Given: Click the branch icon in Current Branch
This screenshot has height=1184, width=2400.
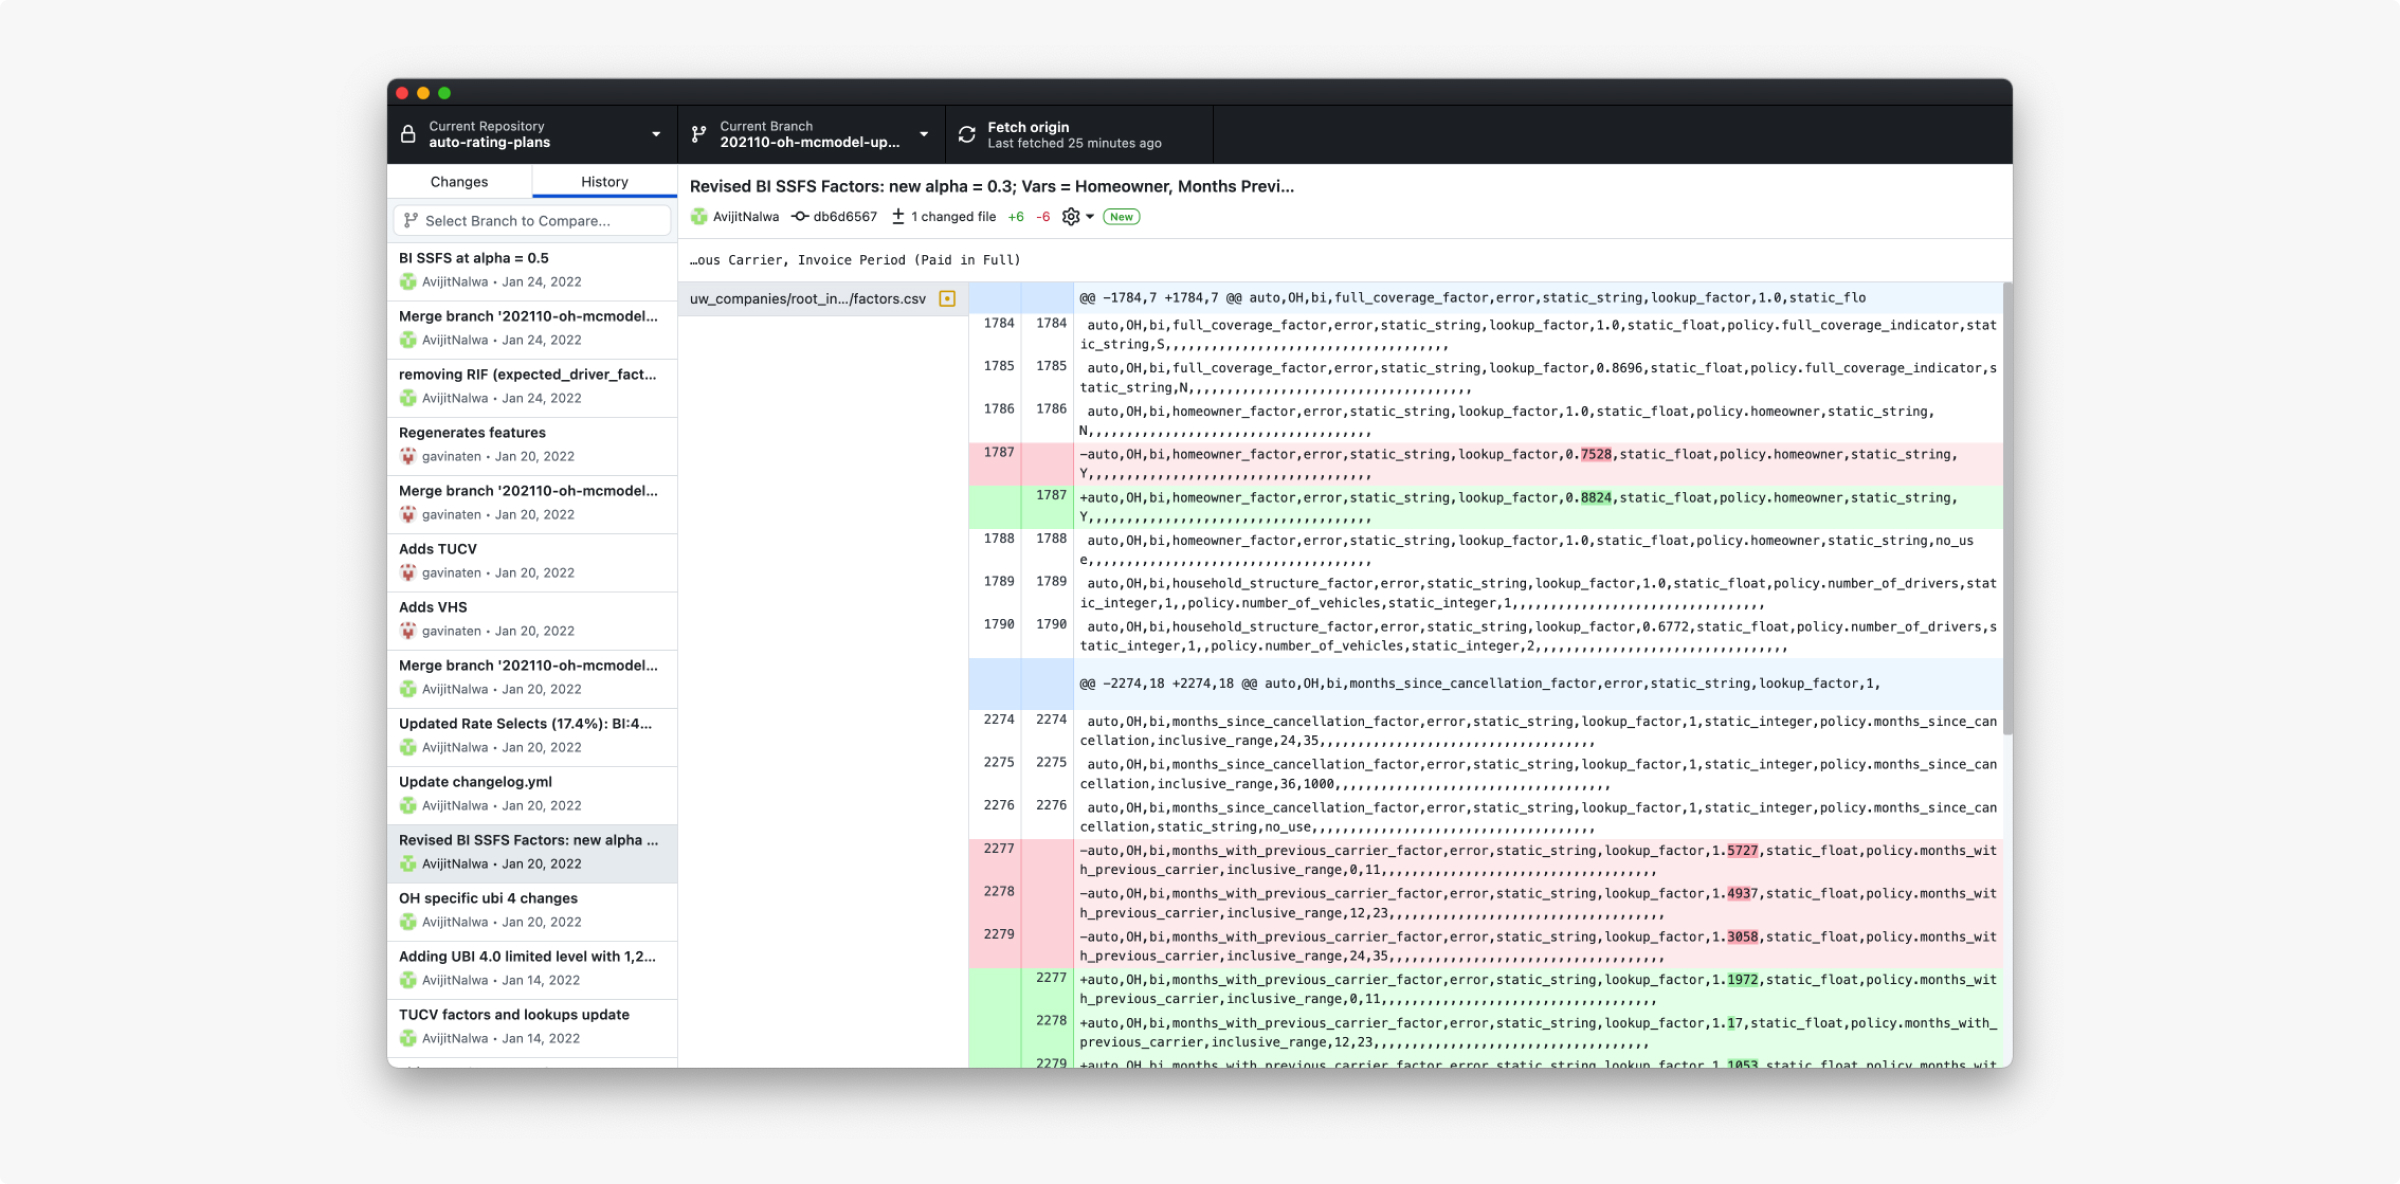Looking at the screenshot, I should point(699,134).
